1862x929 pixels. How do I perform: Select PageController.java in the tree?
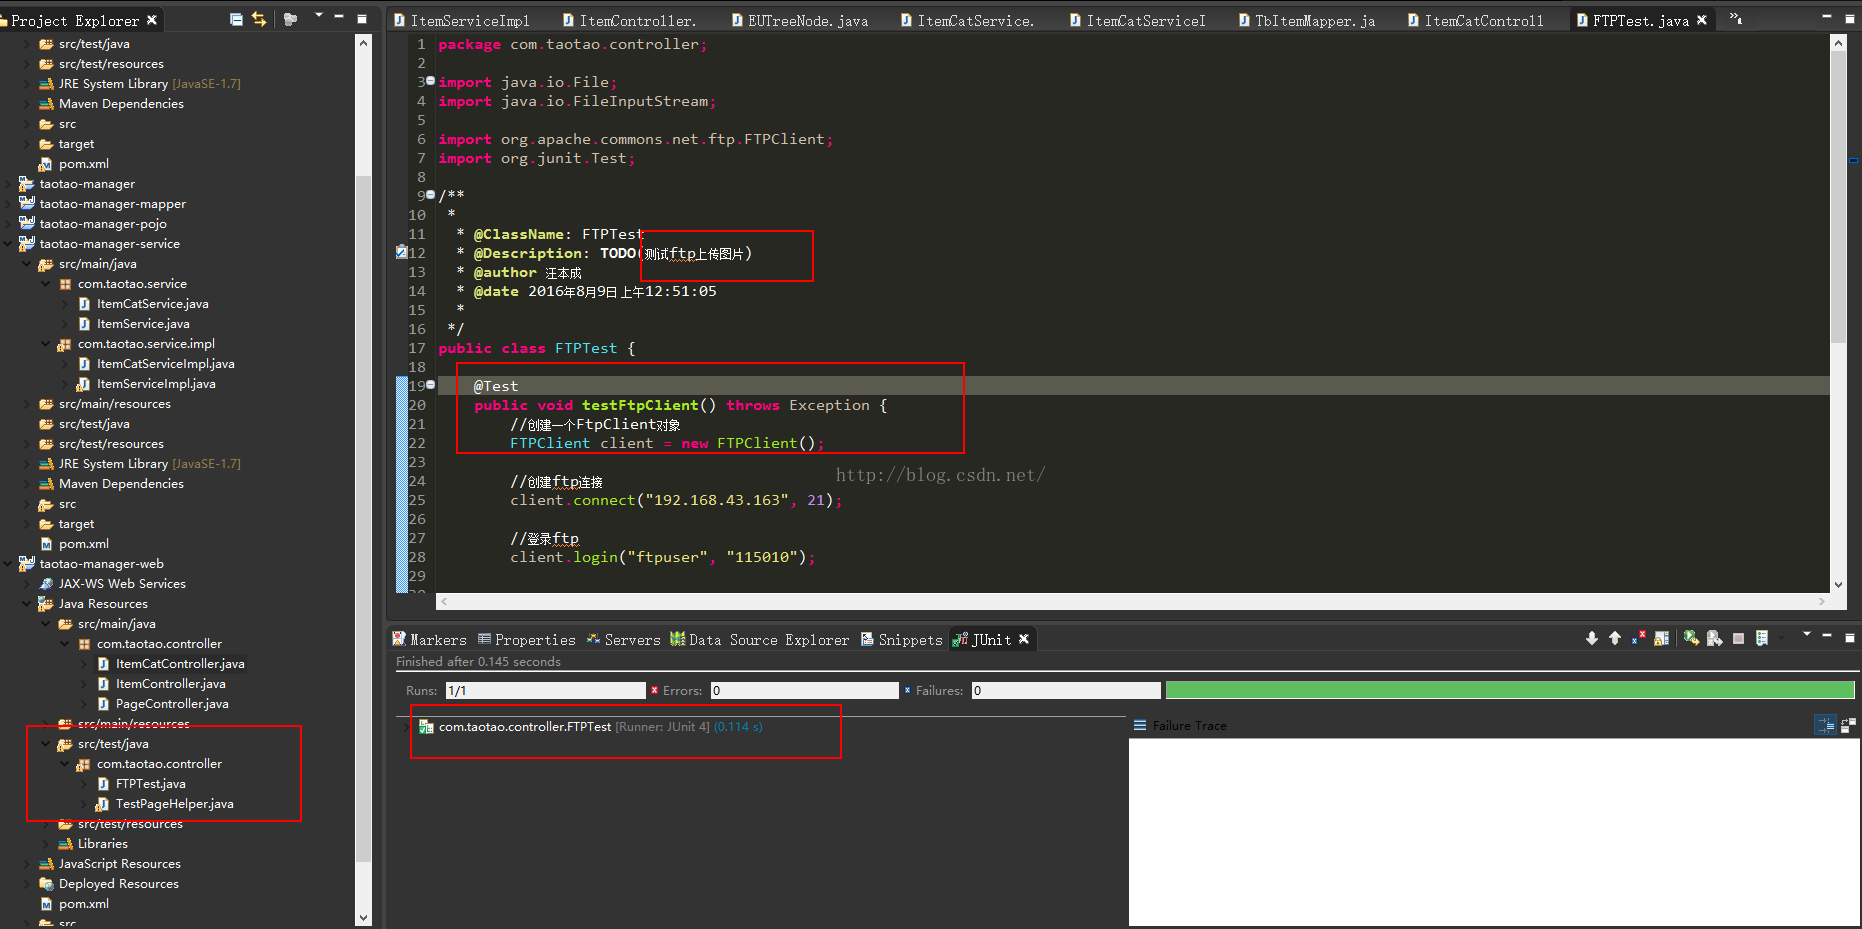(x=172, y=704)
